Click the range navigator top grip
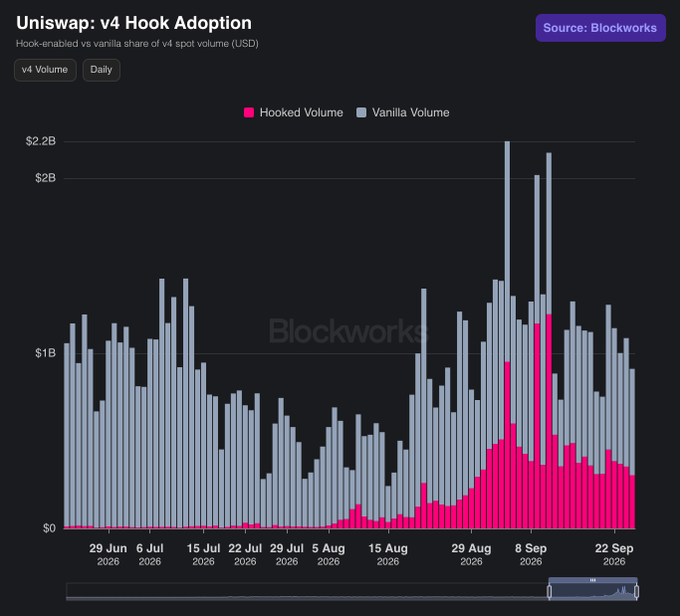 (593, 580)
